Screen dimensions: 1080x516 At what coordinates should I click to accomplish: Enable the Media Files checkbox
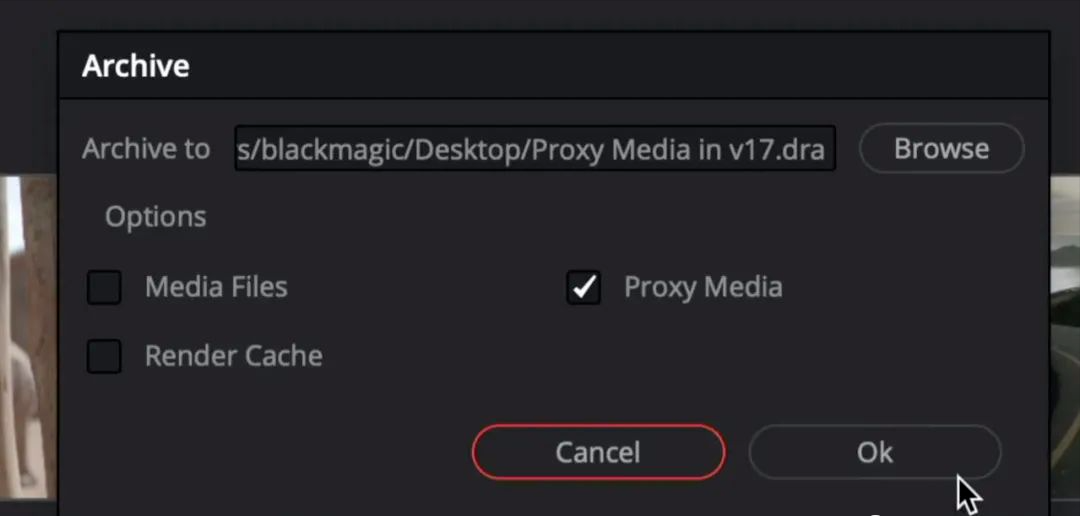pos(104,287)
